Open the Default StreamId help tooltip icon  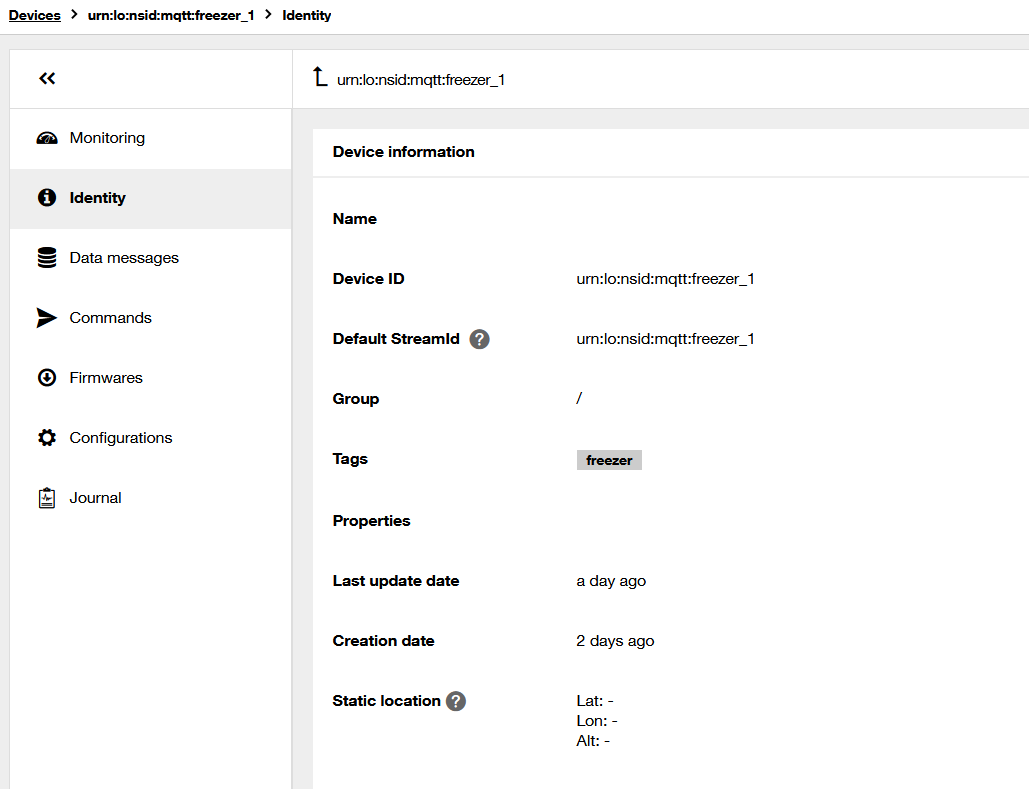(x=479, y=339)
